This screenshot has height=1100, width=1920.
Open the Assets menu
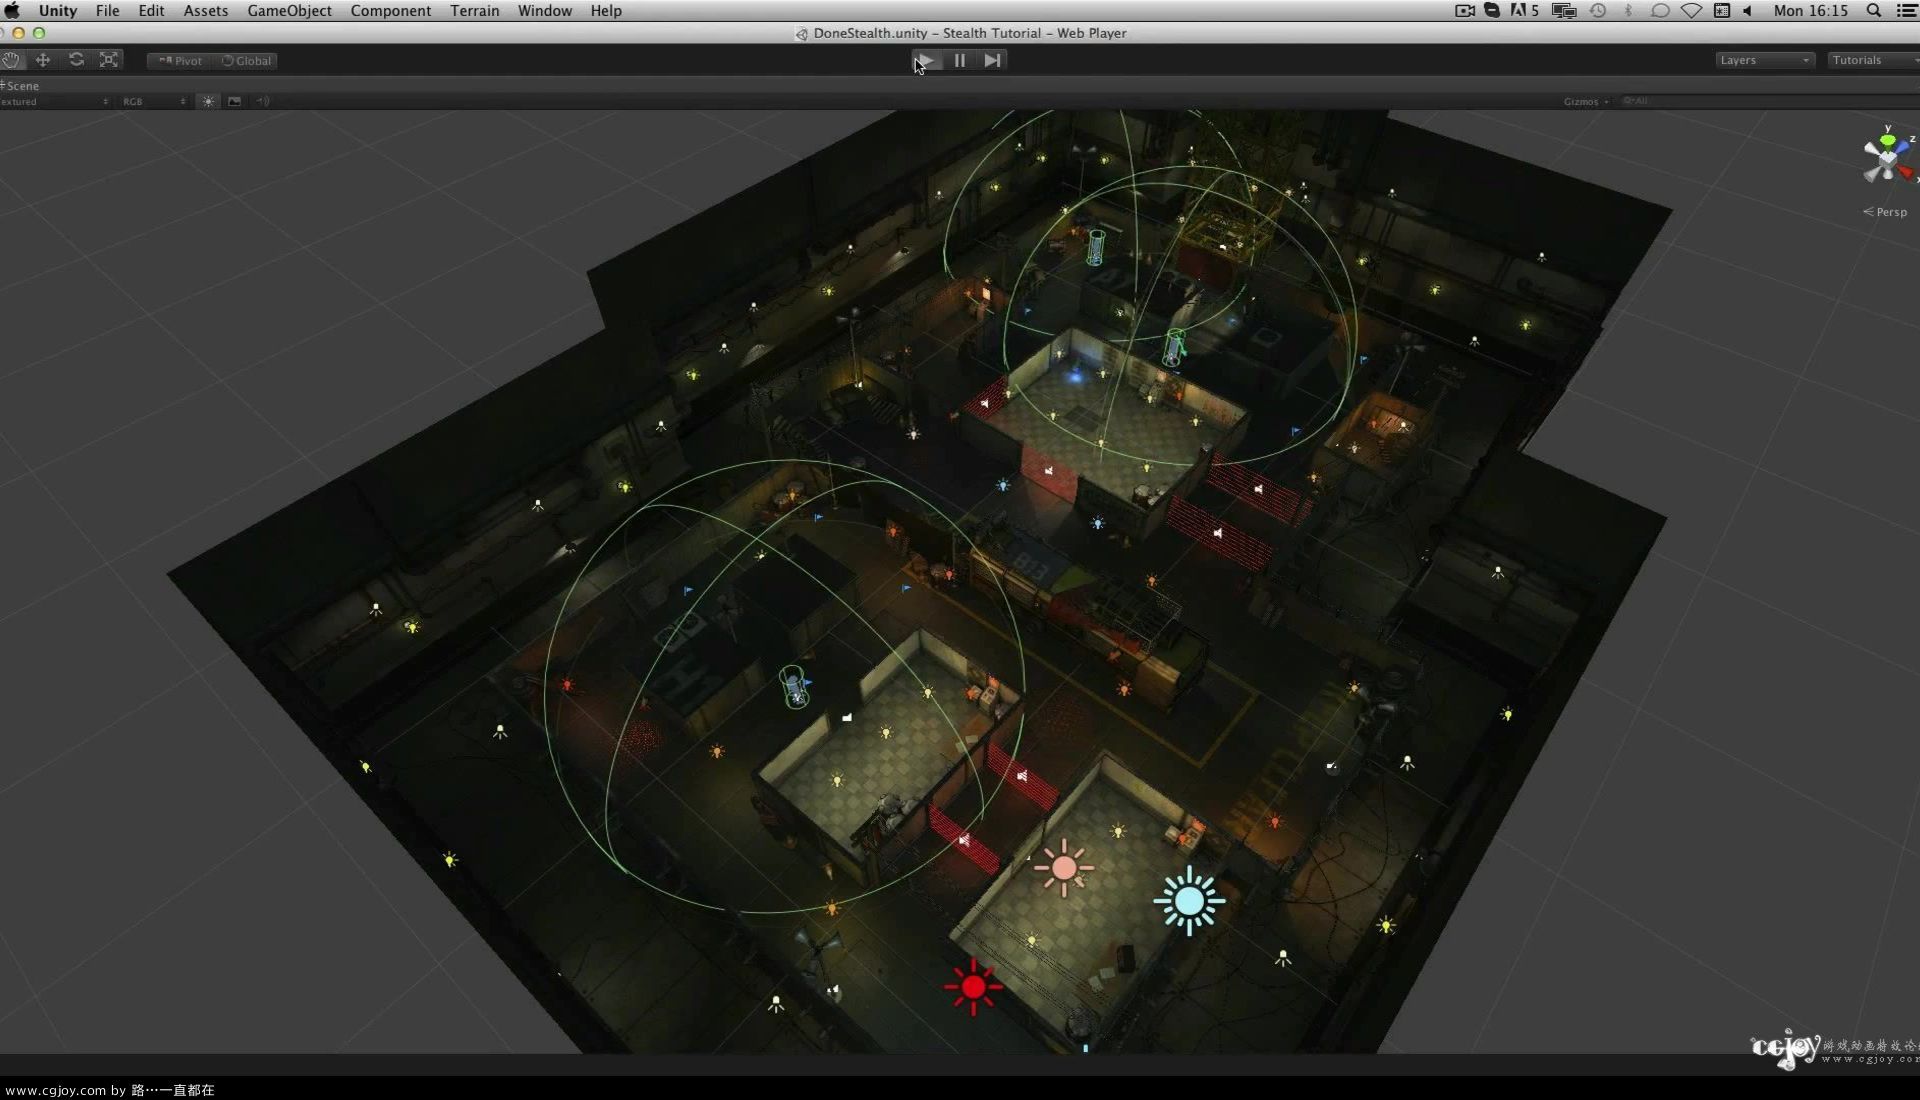(206, 10)
